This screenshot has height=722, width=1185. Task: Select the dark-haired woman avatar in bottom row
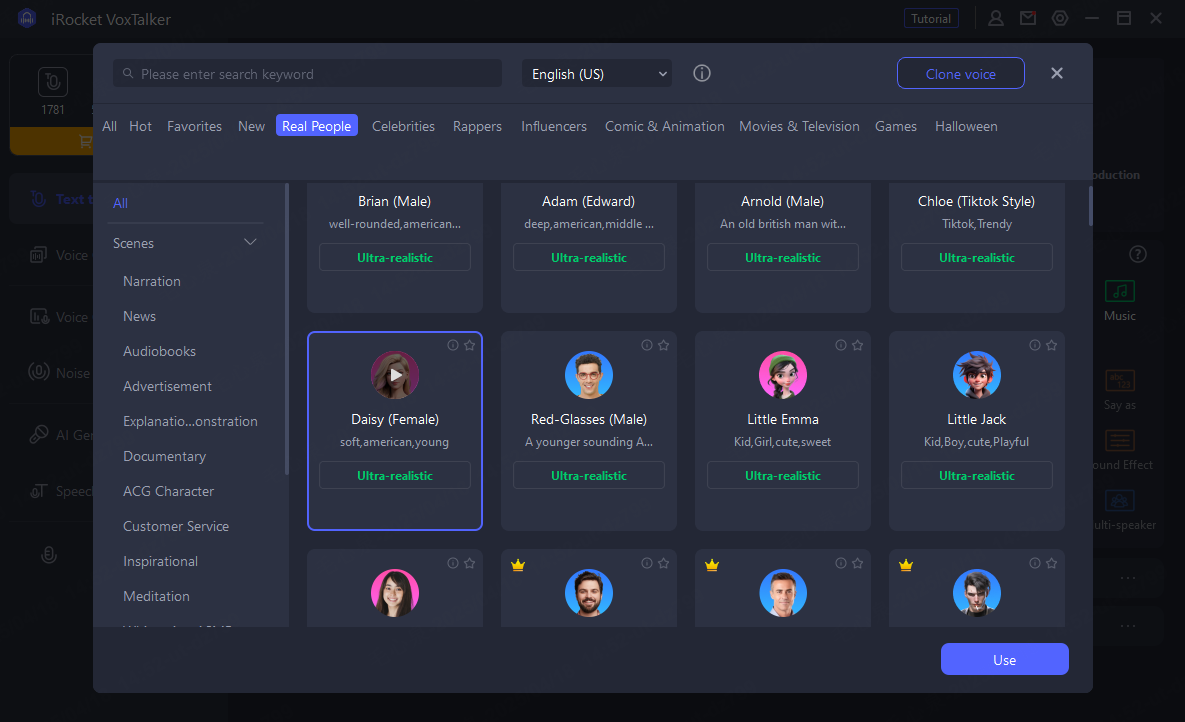click(394, 593)
